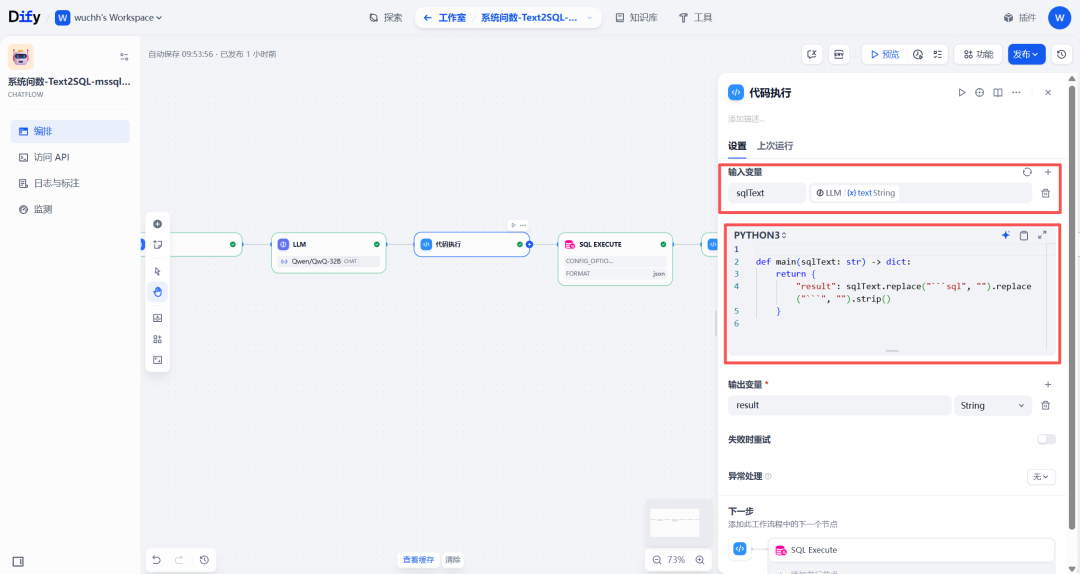Open the PYTHON3 language selector
The height and width of the screenshot is (574, 1080).
(760, 235)
